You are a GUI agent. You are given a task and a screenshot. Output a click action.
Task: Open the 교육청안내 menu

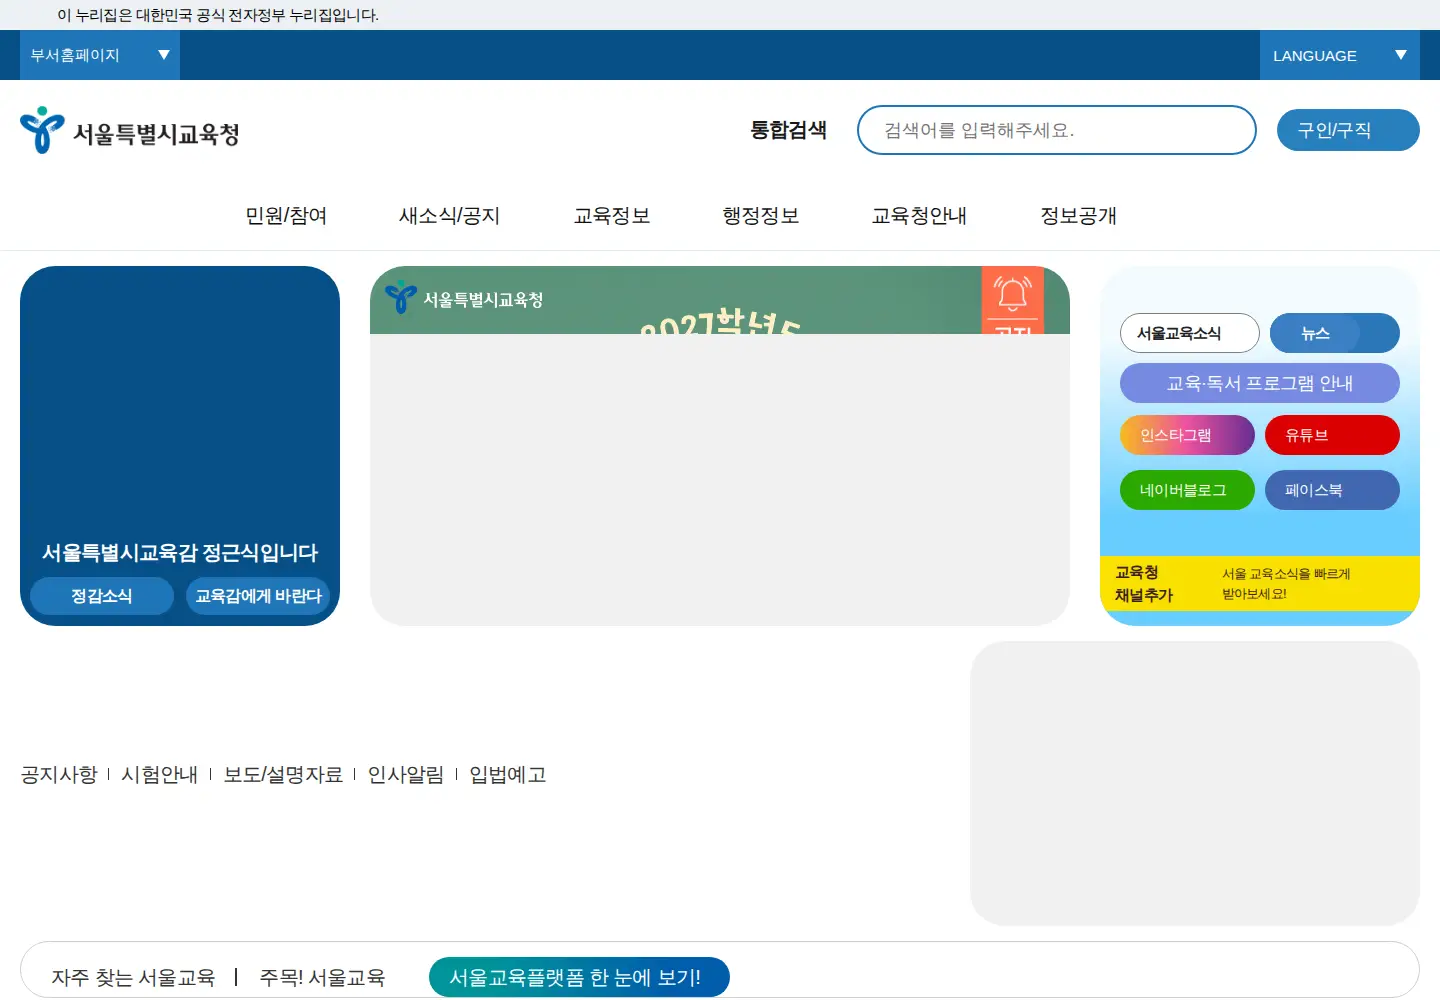919,216
